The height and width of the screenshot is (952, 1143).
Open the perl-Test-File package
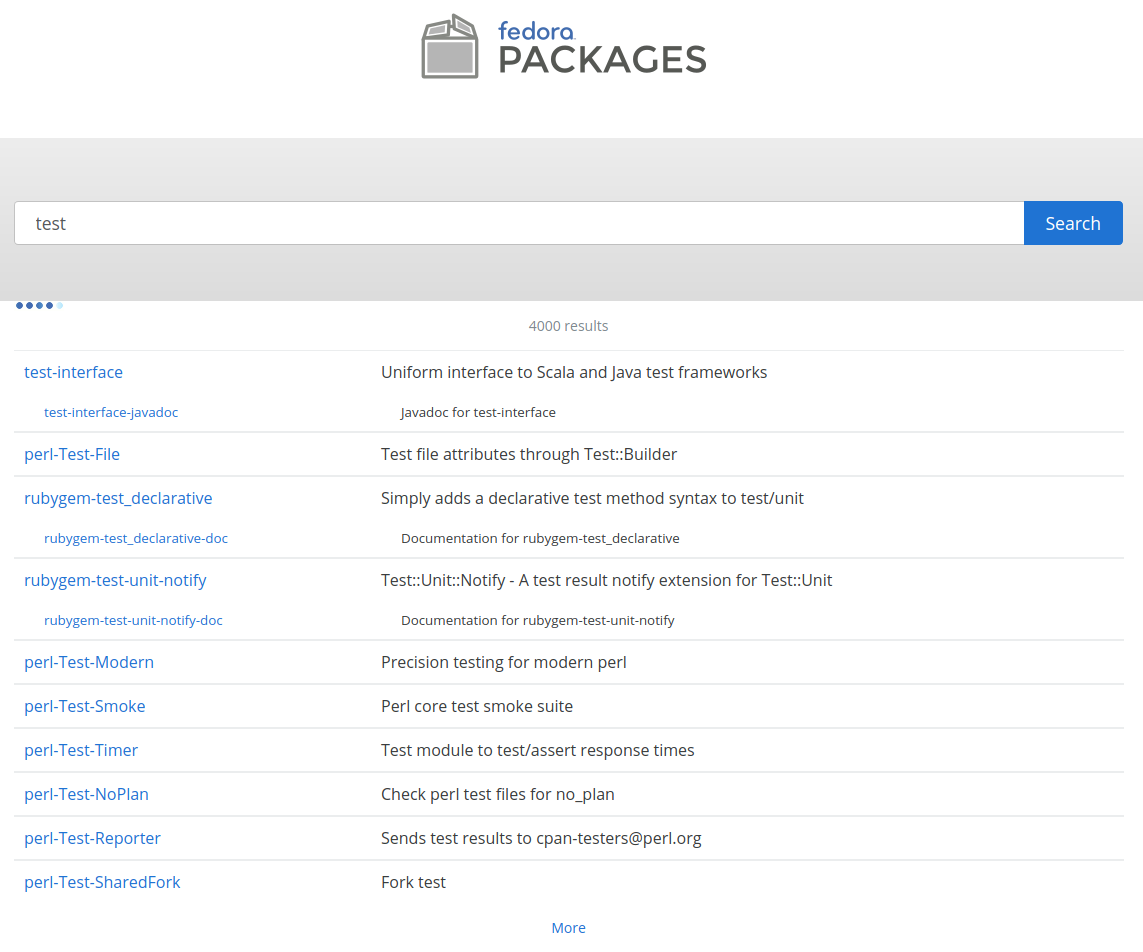click(72, 454)
